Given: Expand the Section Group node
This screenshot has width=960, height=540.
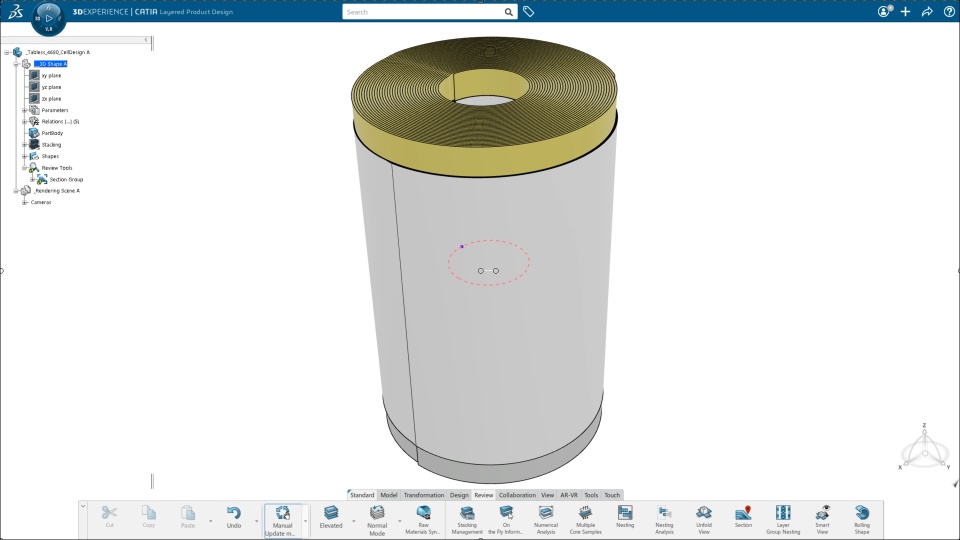Looking at the screenshot, I should click(x=32, y=179).
